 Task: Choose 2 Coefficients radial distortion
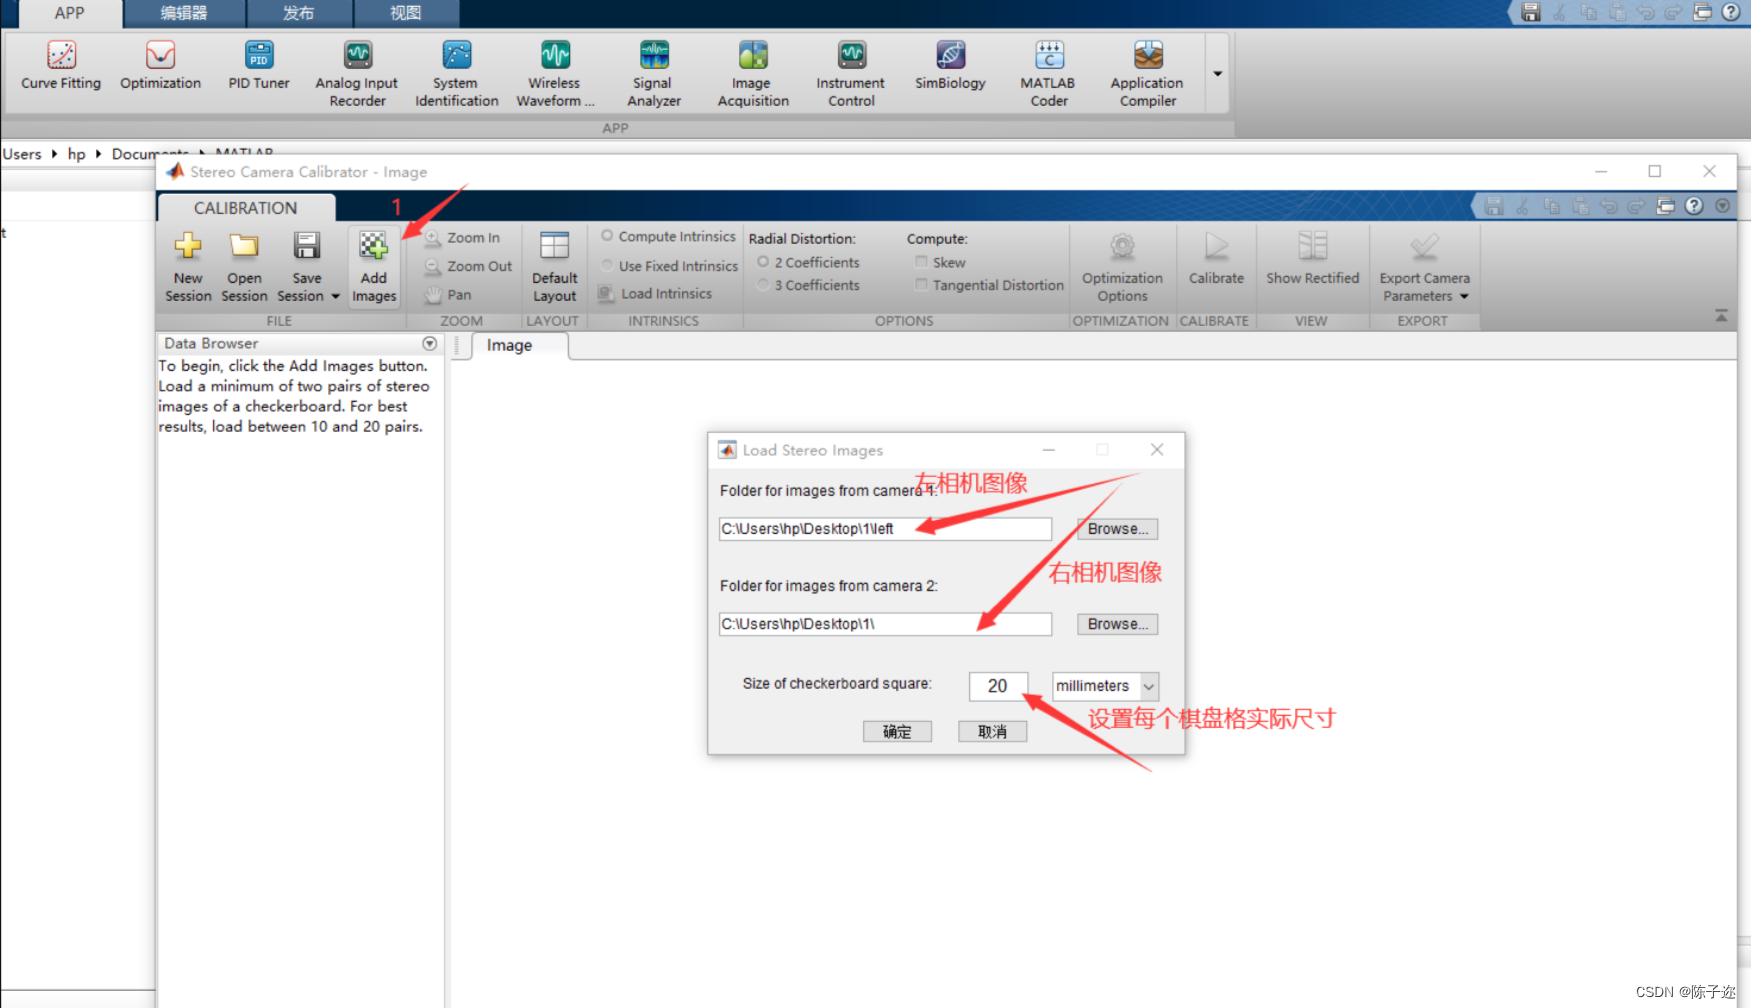pyautogui.click(x=763, y=262)
